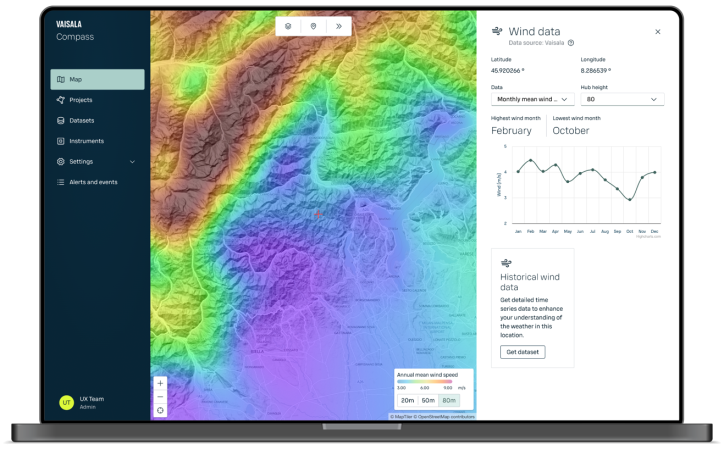Click the locate/recenter map icon
The image size is (724, 450).
click(160, 410)
